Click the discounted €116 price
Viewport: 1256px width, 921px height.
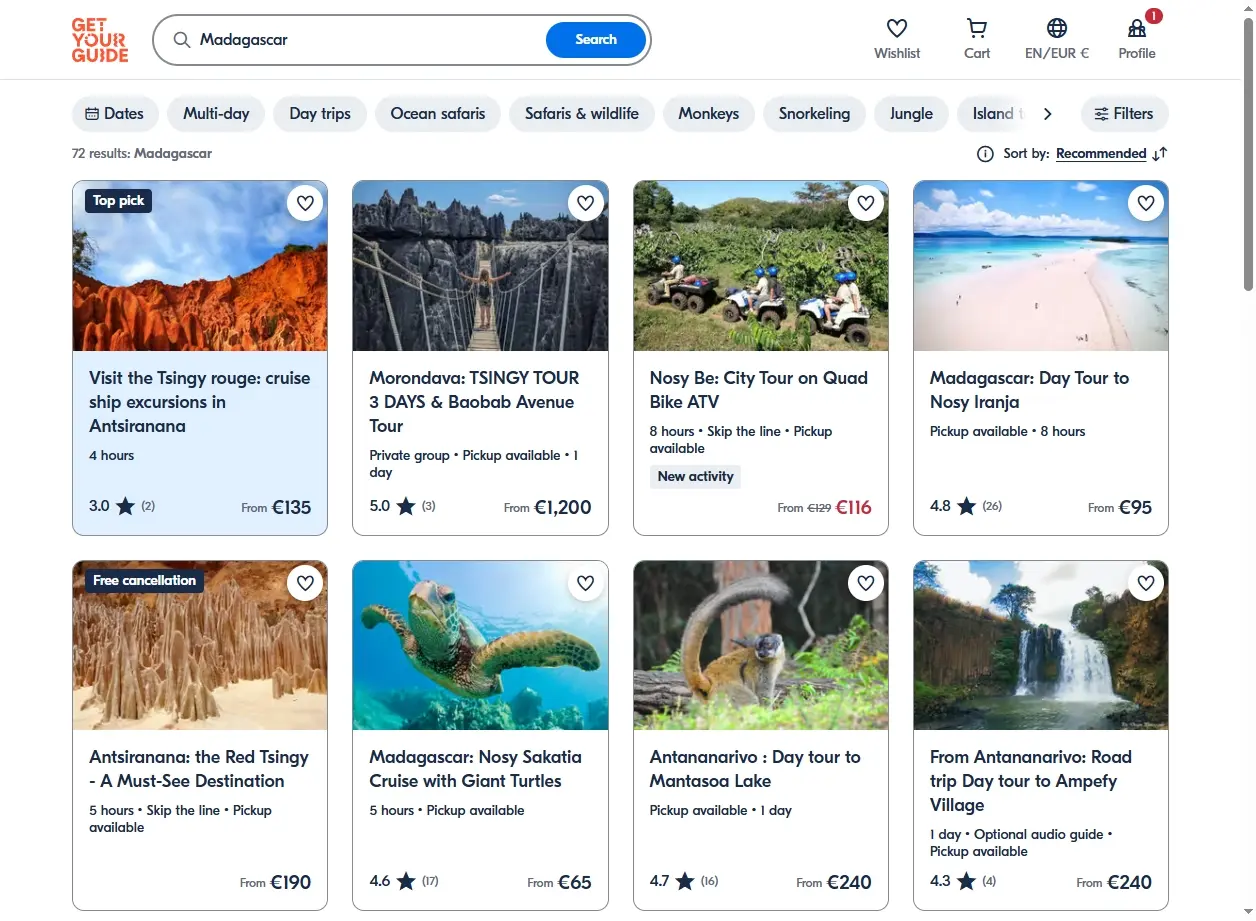(x=853, y=507)
